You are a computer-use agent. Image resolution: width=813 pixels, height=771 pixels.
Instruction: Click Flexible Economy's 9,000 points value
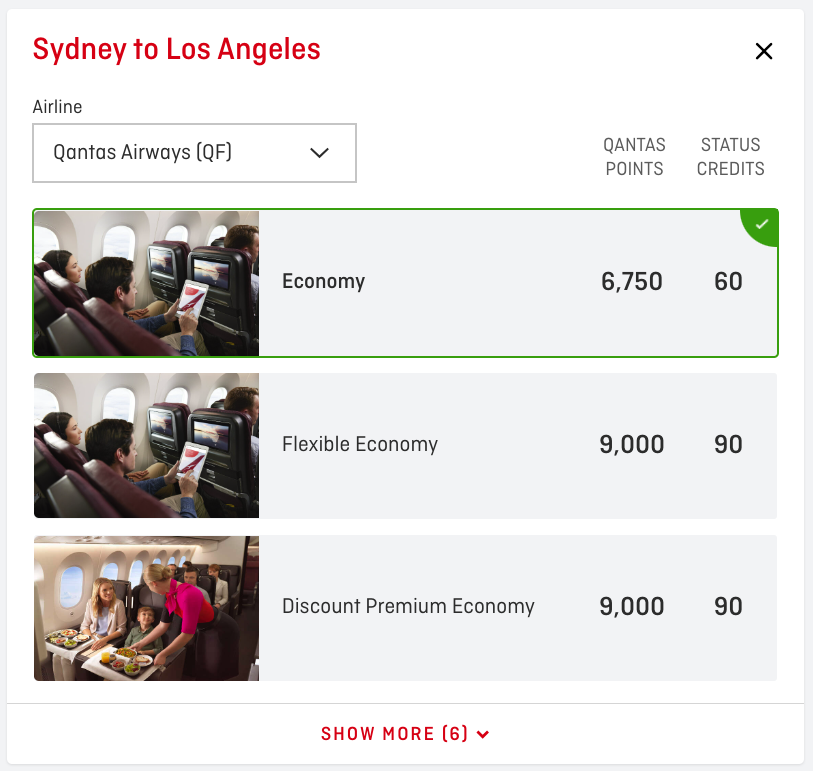pyautogui.click(x=632, y=445)
